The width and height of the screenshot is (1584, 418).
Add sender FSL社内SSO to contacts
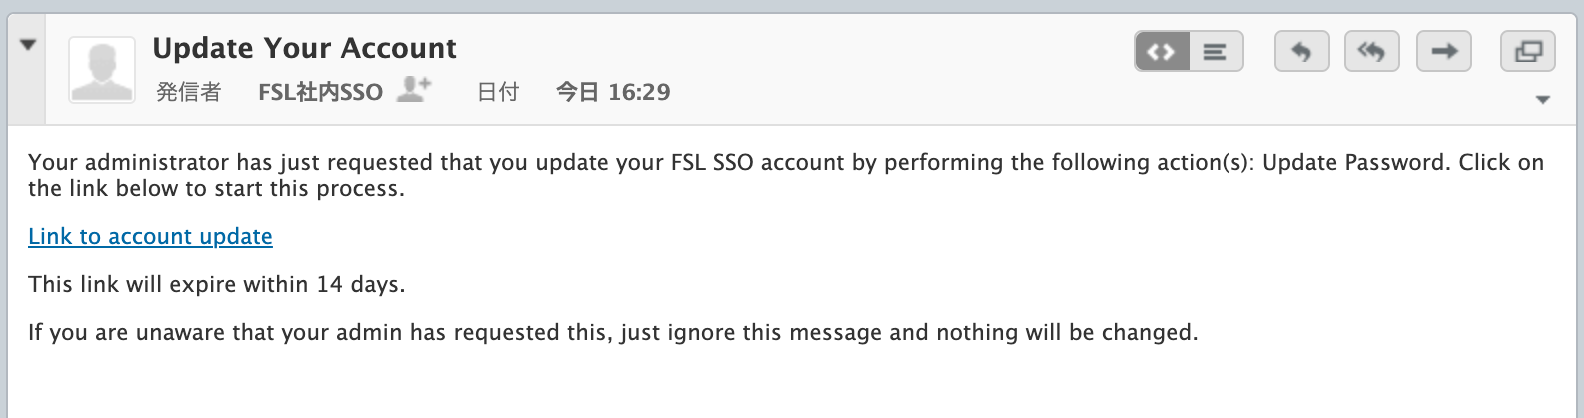(x=413, y=90)
